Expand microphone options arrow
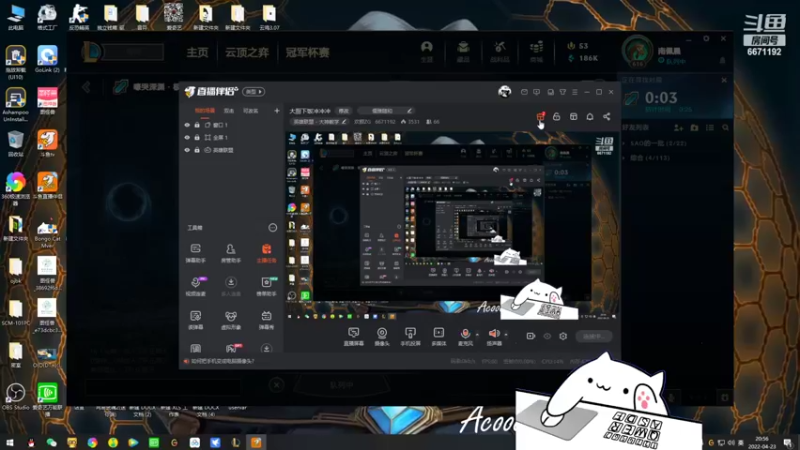 [478, 335]
